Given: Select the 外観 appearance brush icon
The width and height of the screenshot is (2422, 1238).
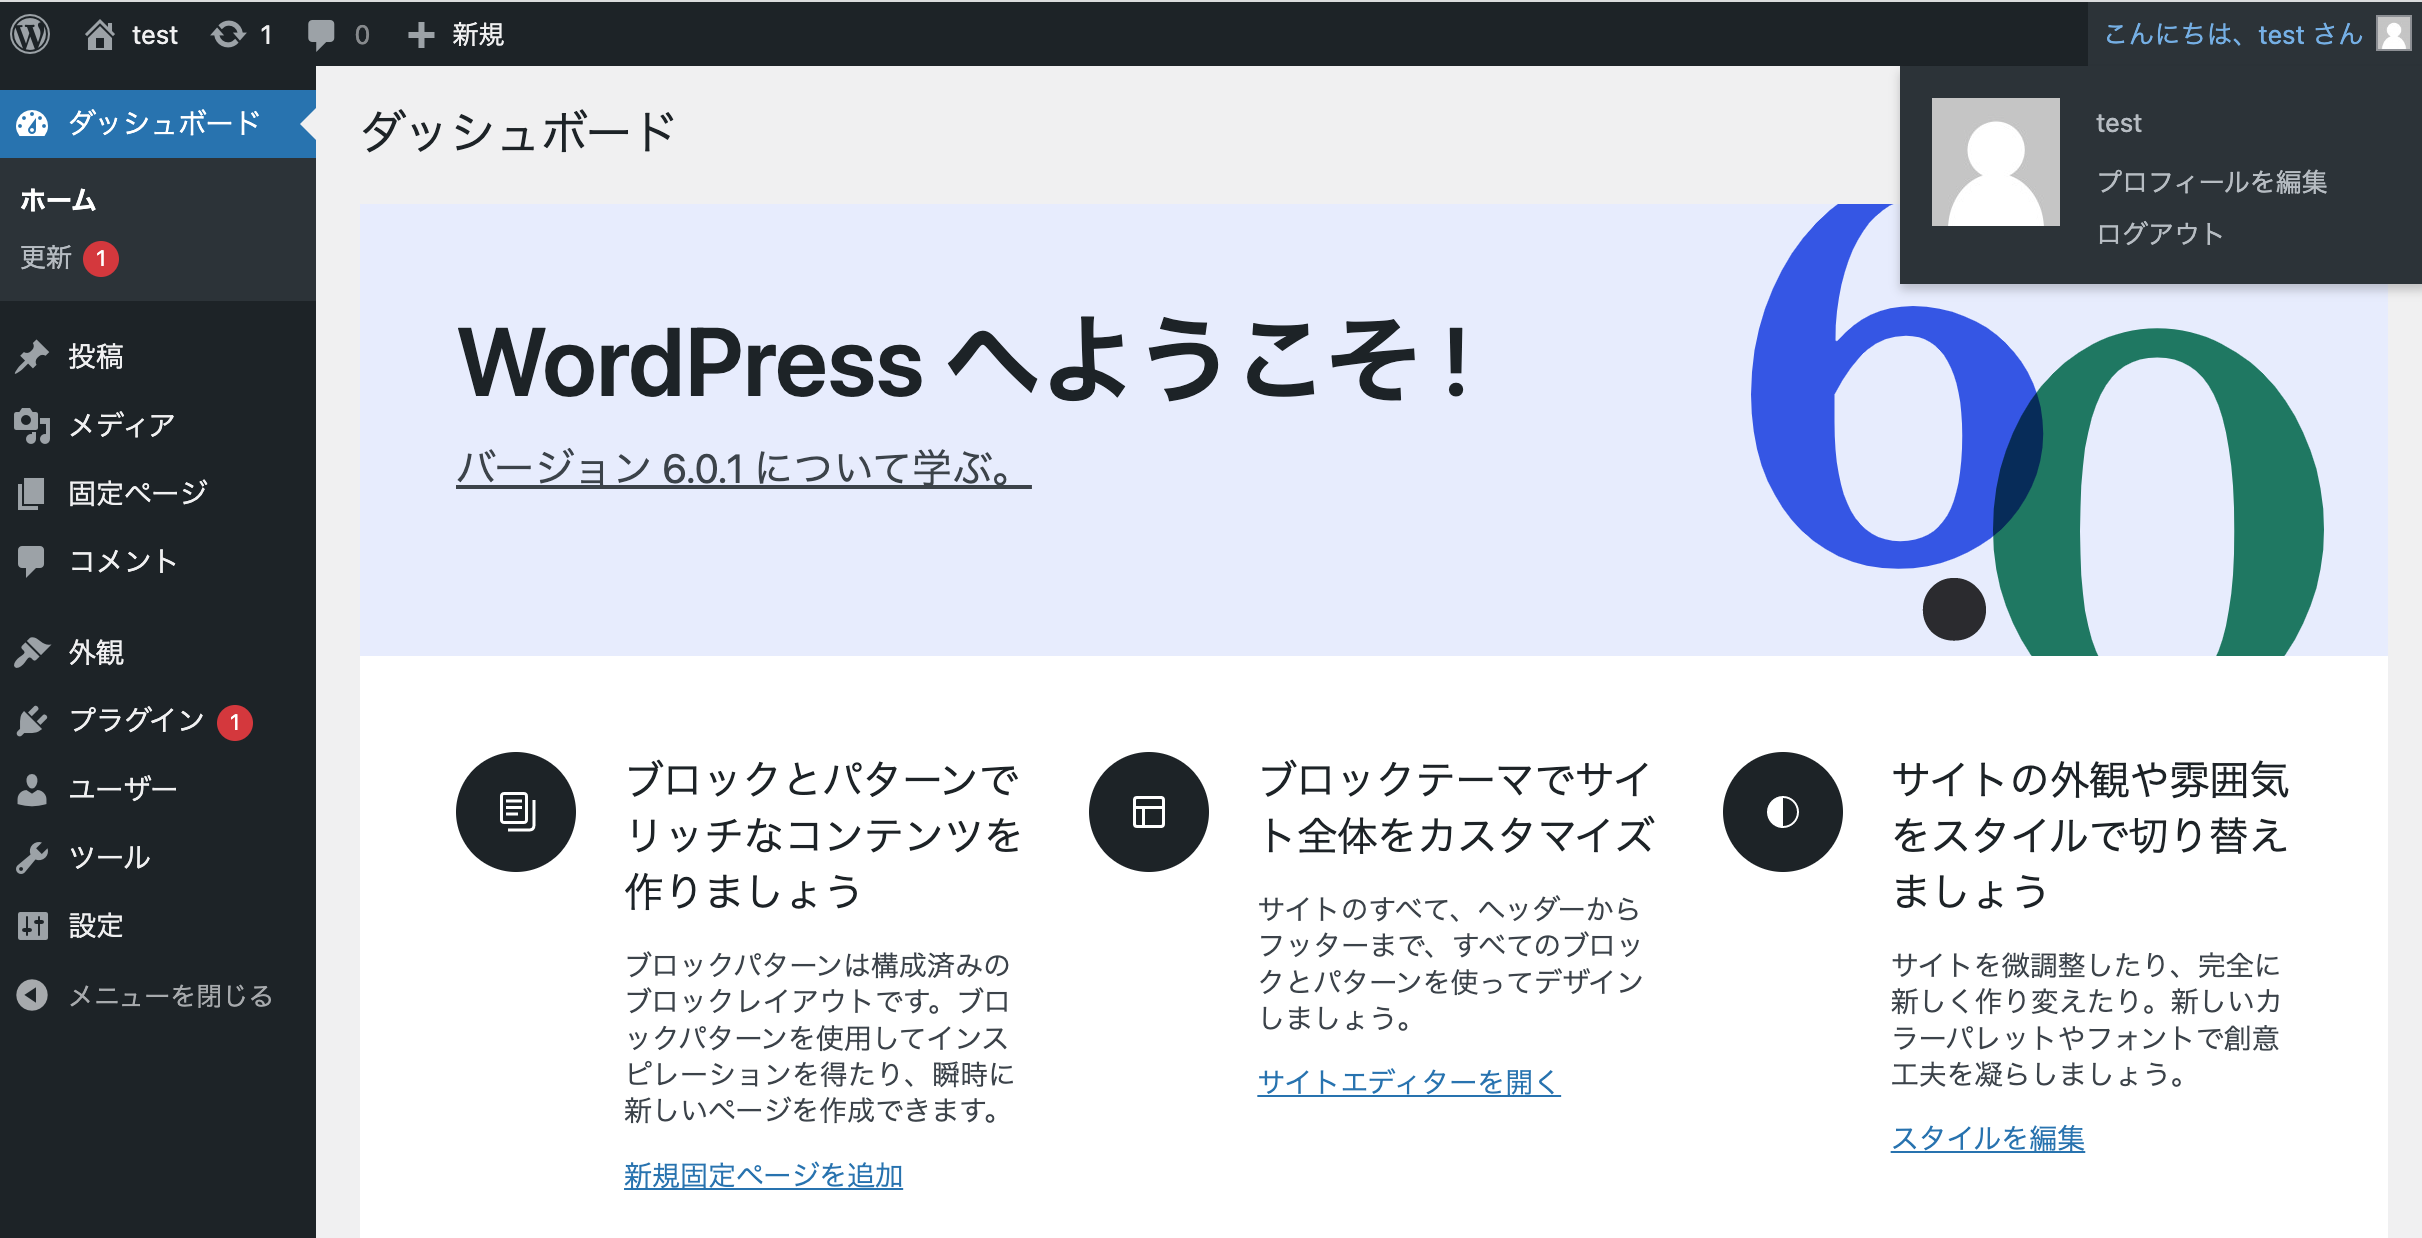Looking at the screenshot, I should pyautogui.click(x=33, y=652).
